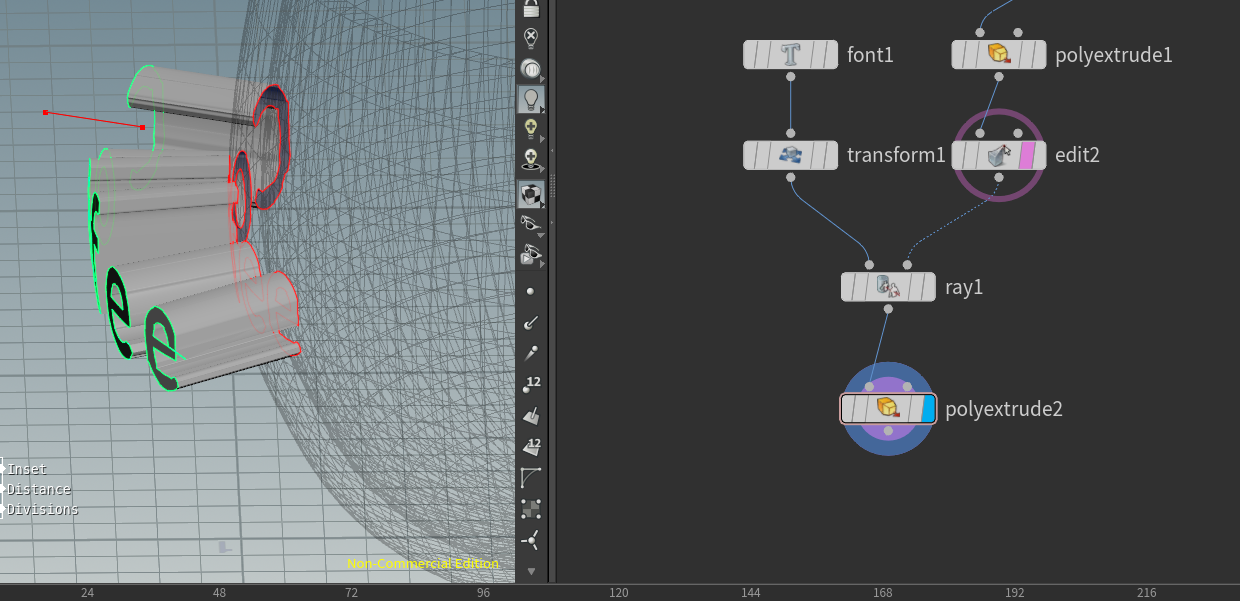Enable high quality lighting via yellow bulb icon
The image size is (1240, 601).
(531, 128)
